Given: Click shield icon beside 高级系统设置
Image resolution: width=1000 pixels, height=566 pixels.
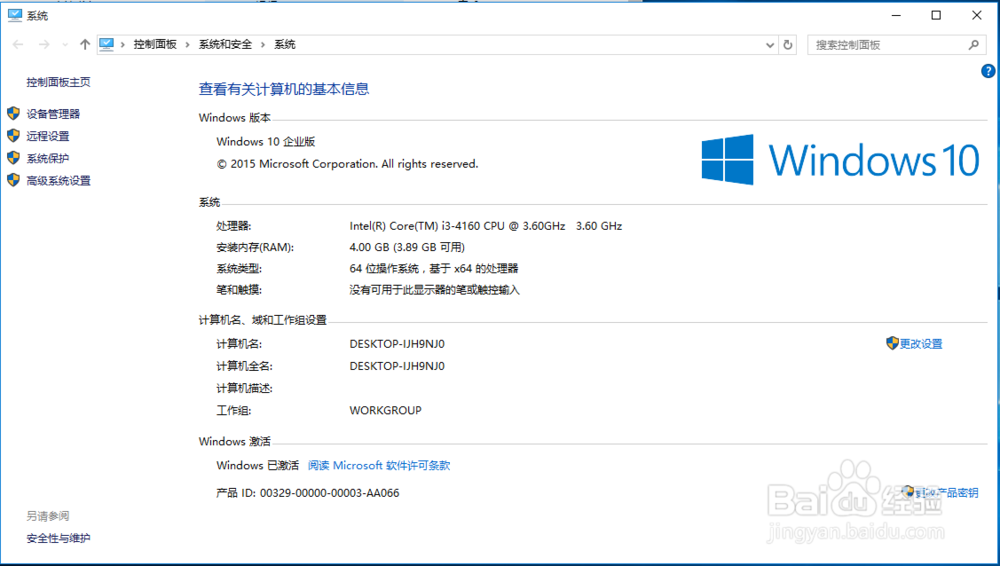Looking at the screenshot, I should [x=13, y=180].
